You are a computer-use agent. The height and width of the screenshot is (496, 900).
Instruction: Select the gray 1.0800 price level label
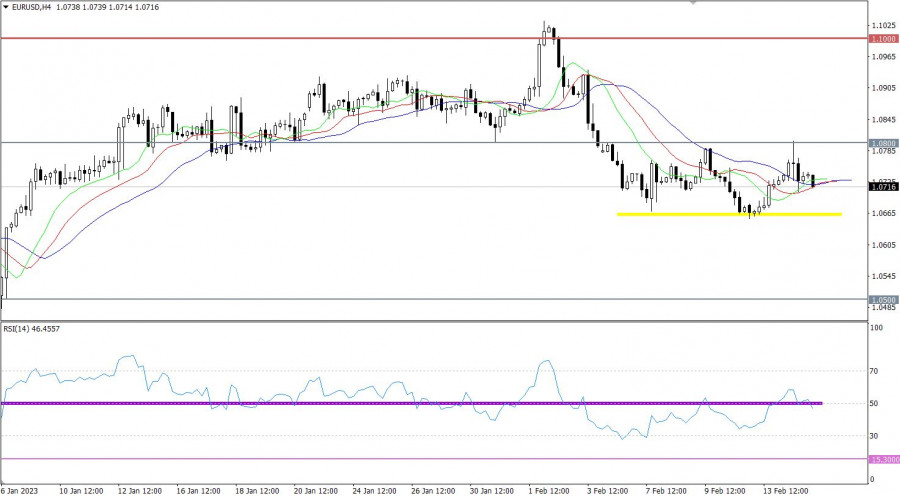882,143
